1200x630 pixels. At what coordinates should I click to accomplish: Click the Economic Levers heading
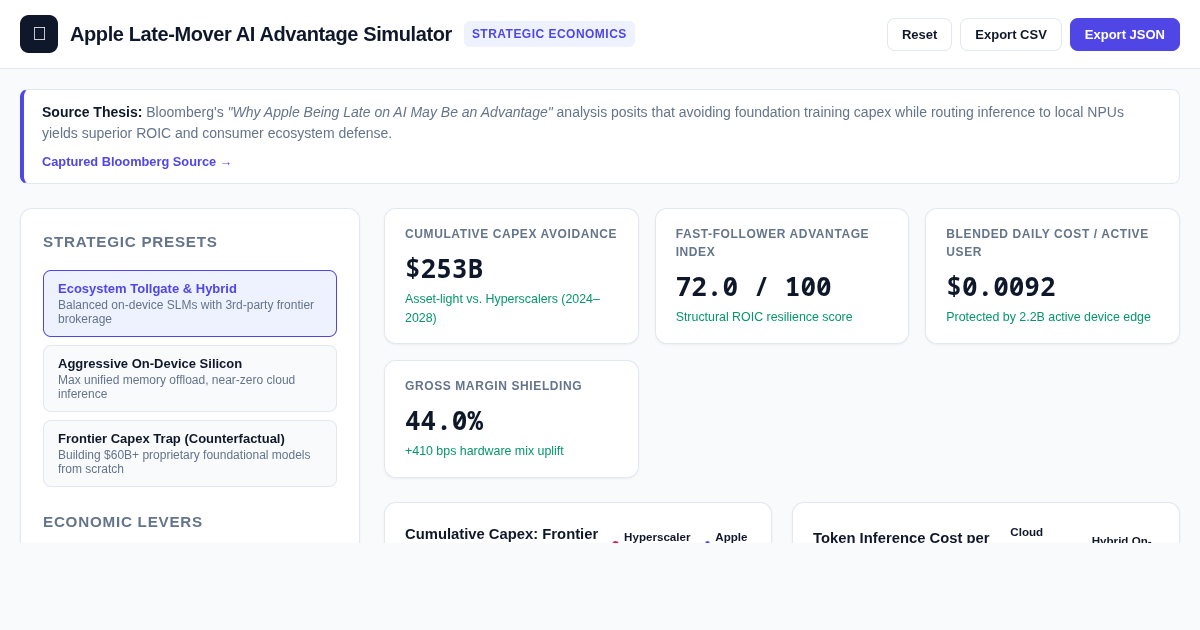click(123, 521)
